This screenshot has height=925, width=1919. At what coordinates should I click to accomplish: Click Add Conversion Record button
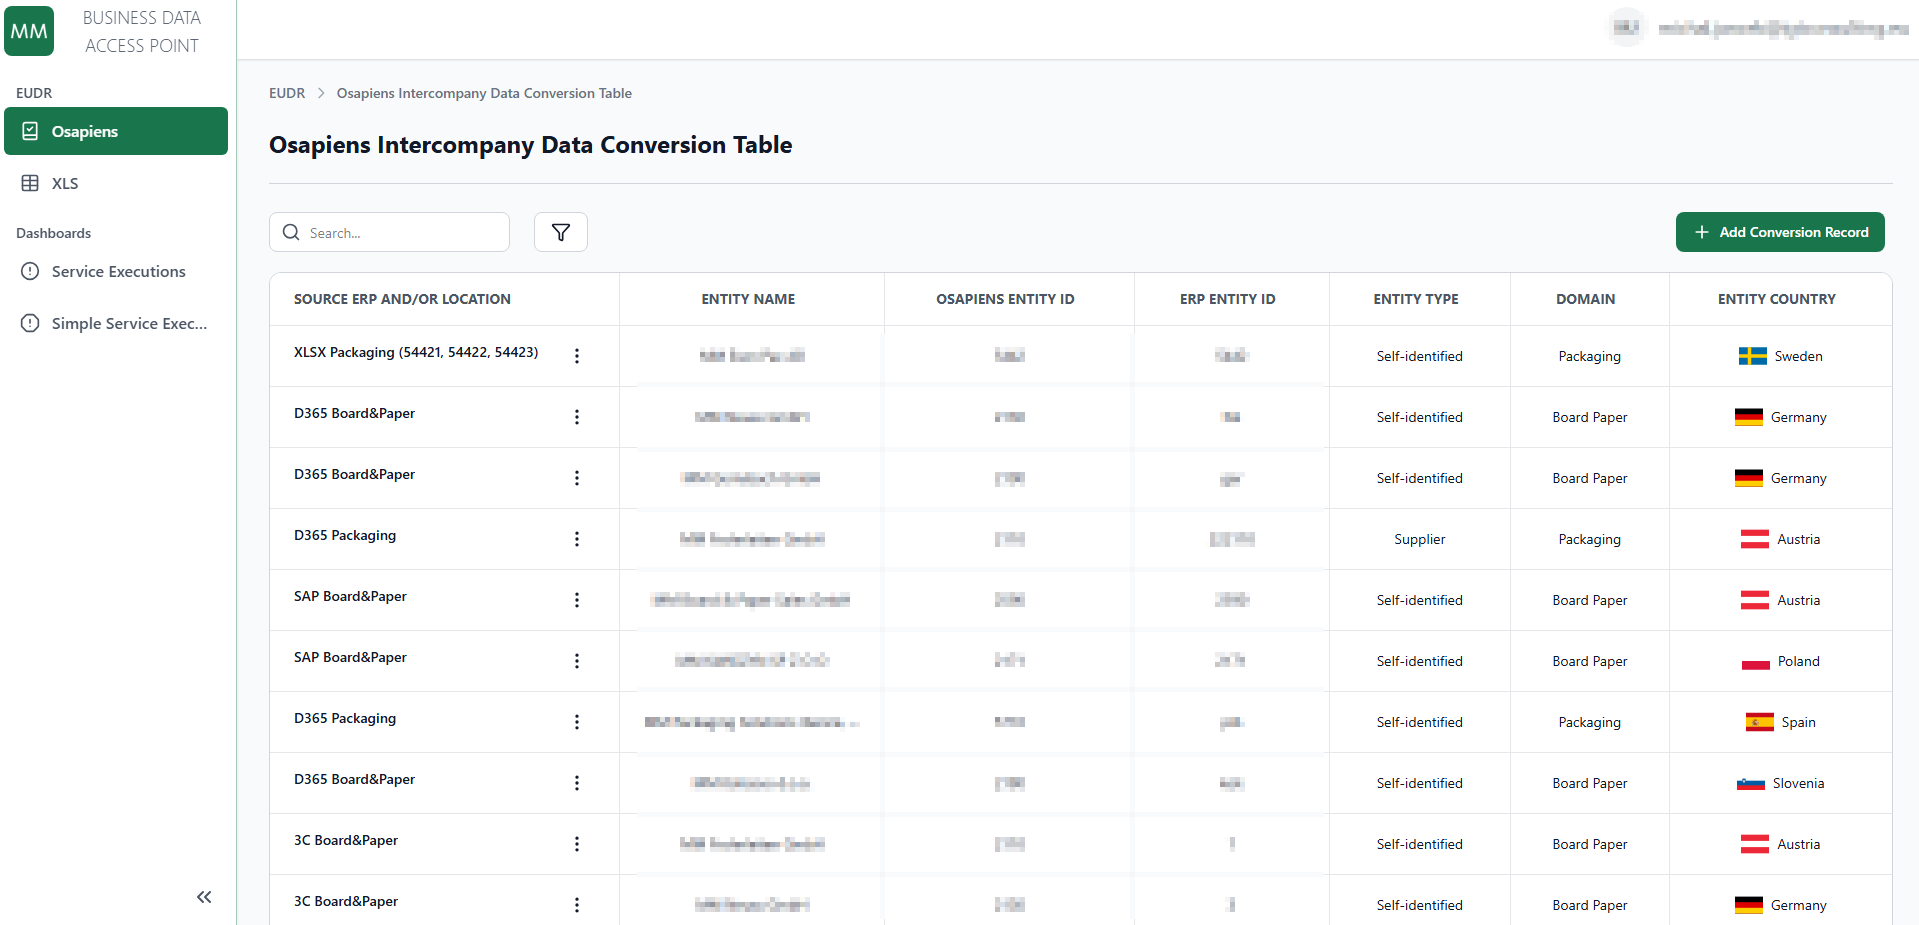[1780, 232]
